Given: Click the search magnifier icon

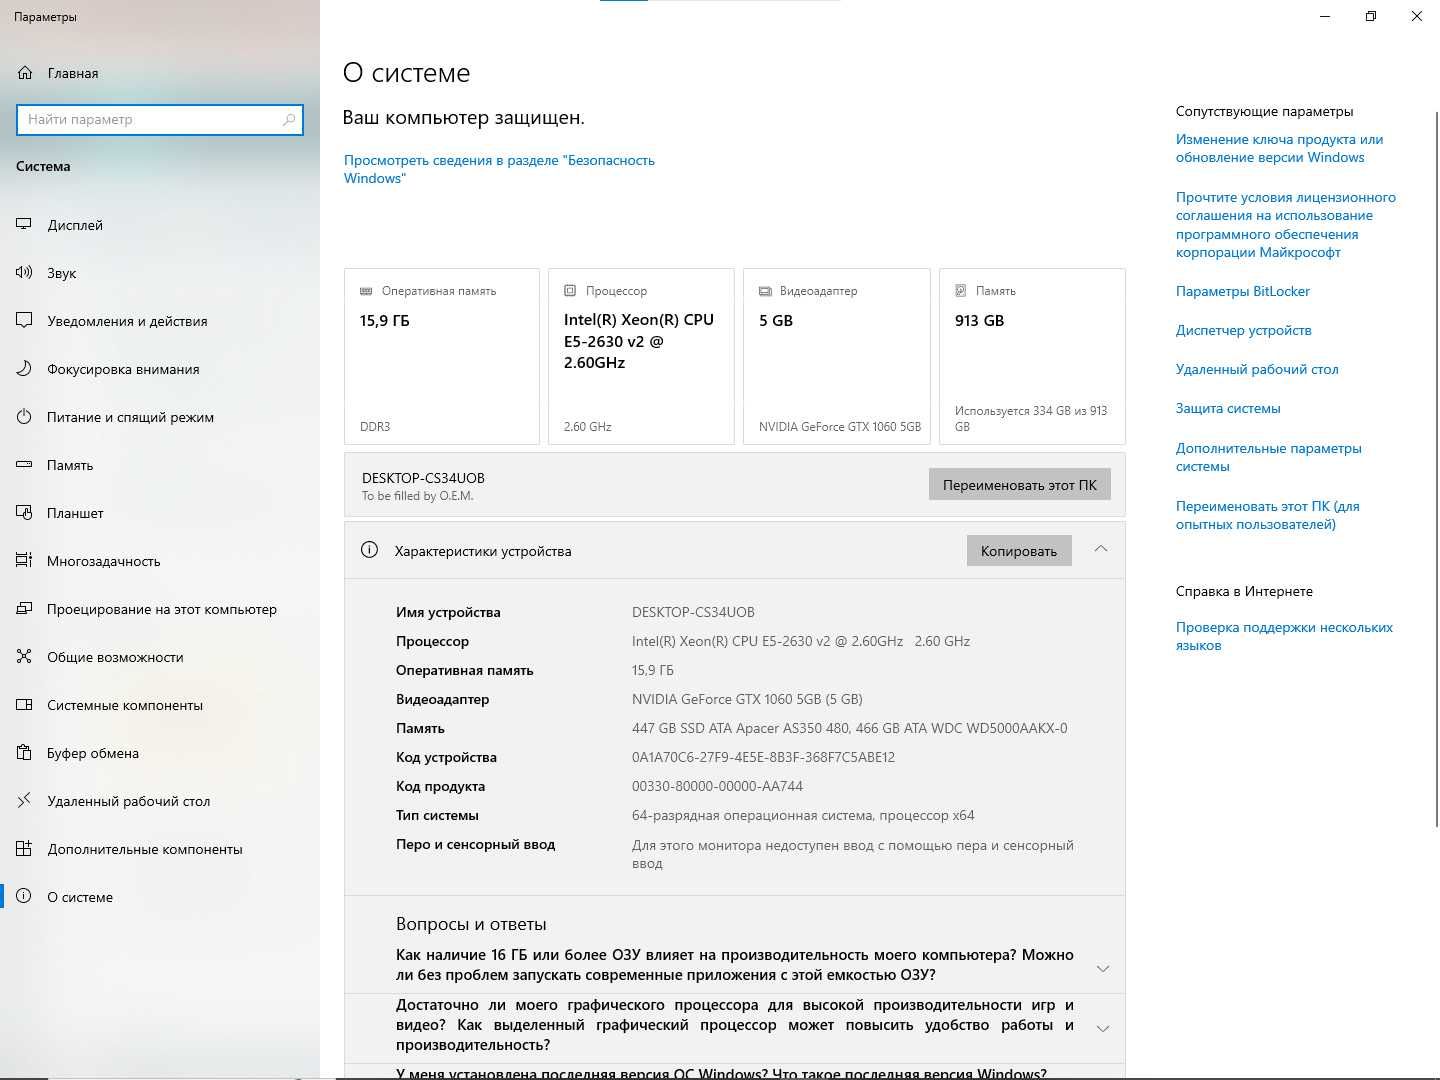Looking at the screenshot, I should point(289,119).
